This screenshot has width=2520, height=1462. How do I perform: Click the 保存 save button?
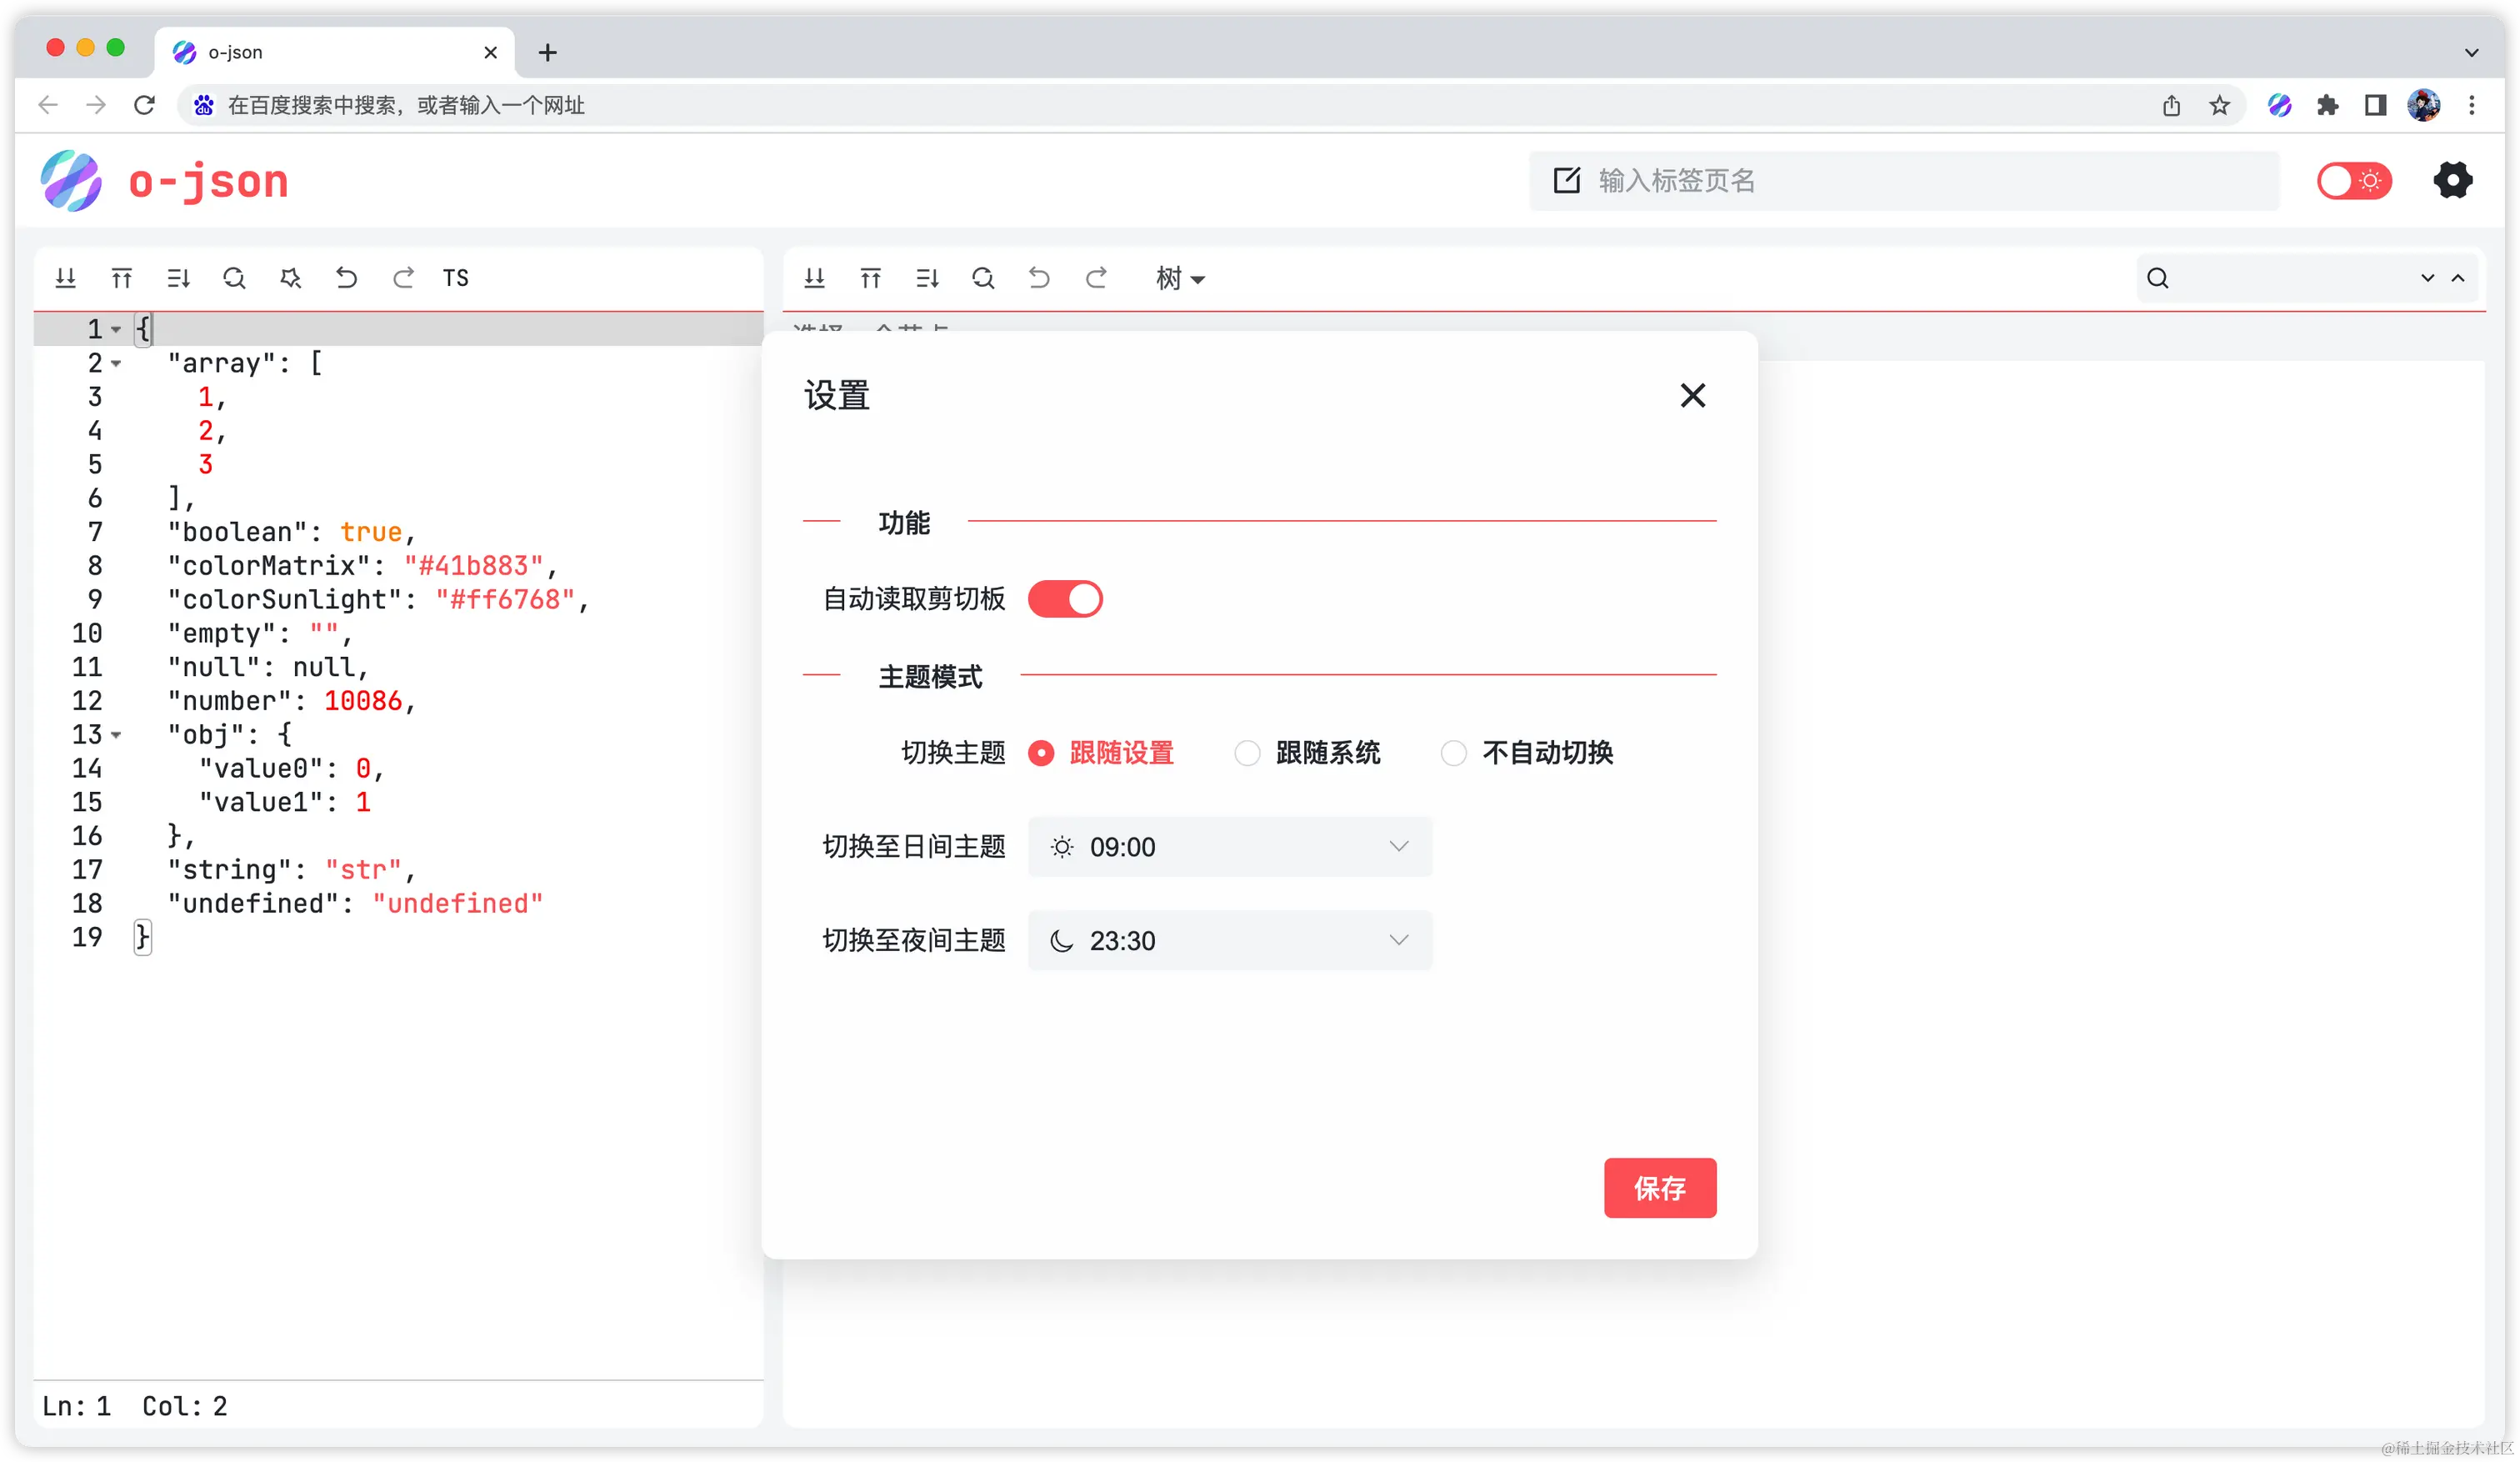[x=1659, y=1188]
